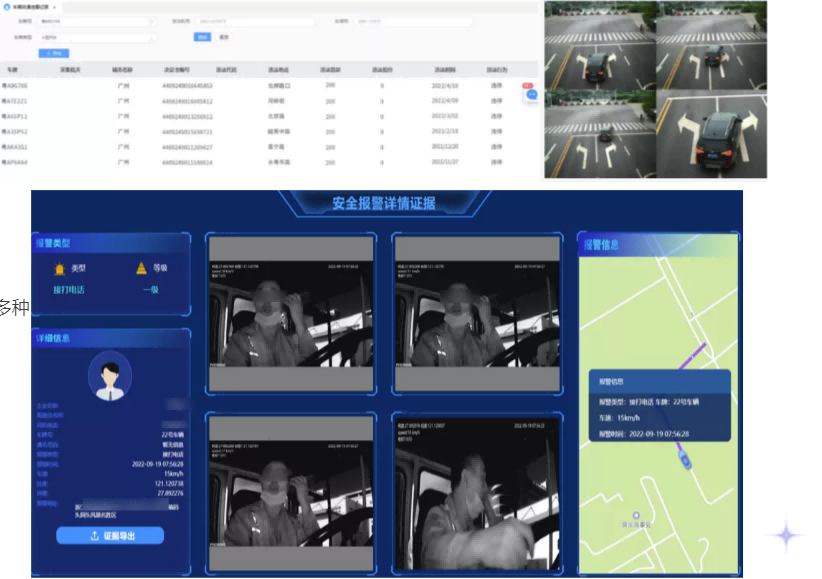Click the middle date filter input field
This screenshot has height=579, width=822.
(255, 22)
